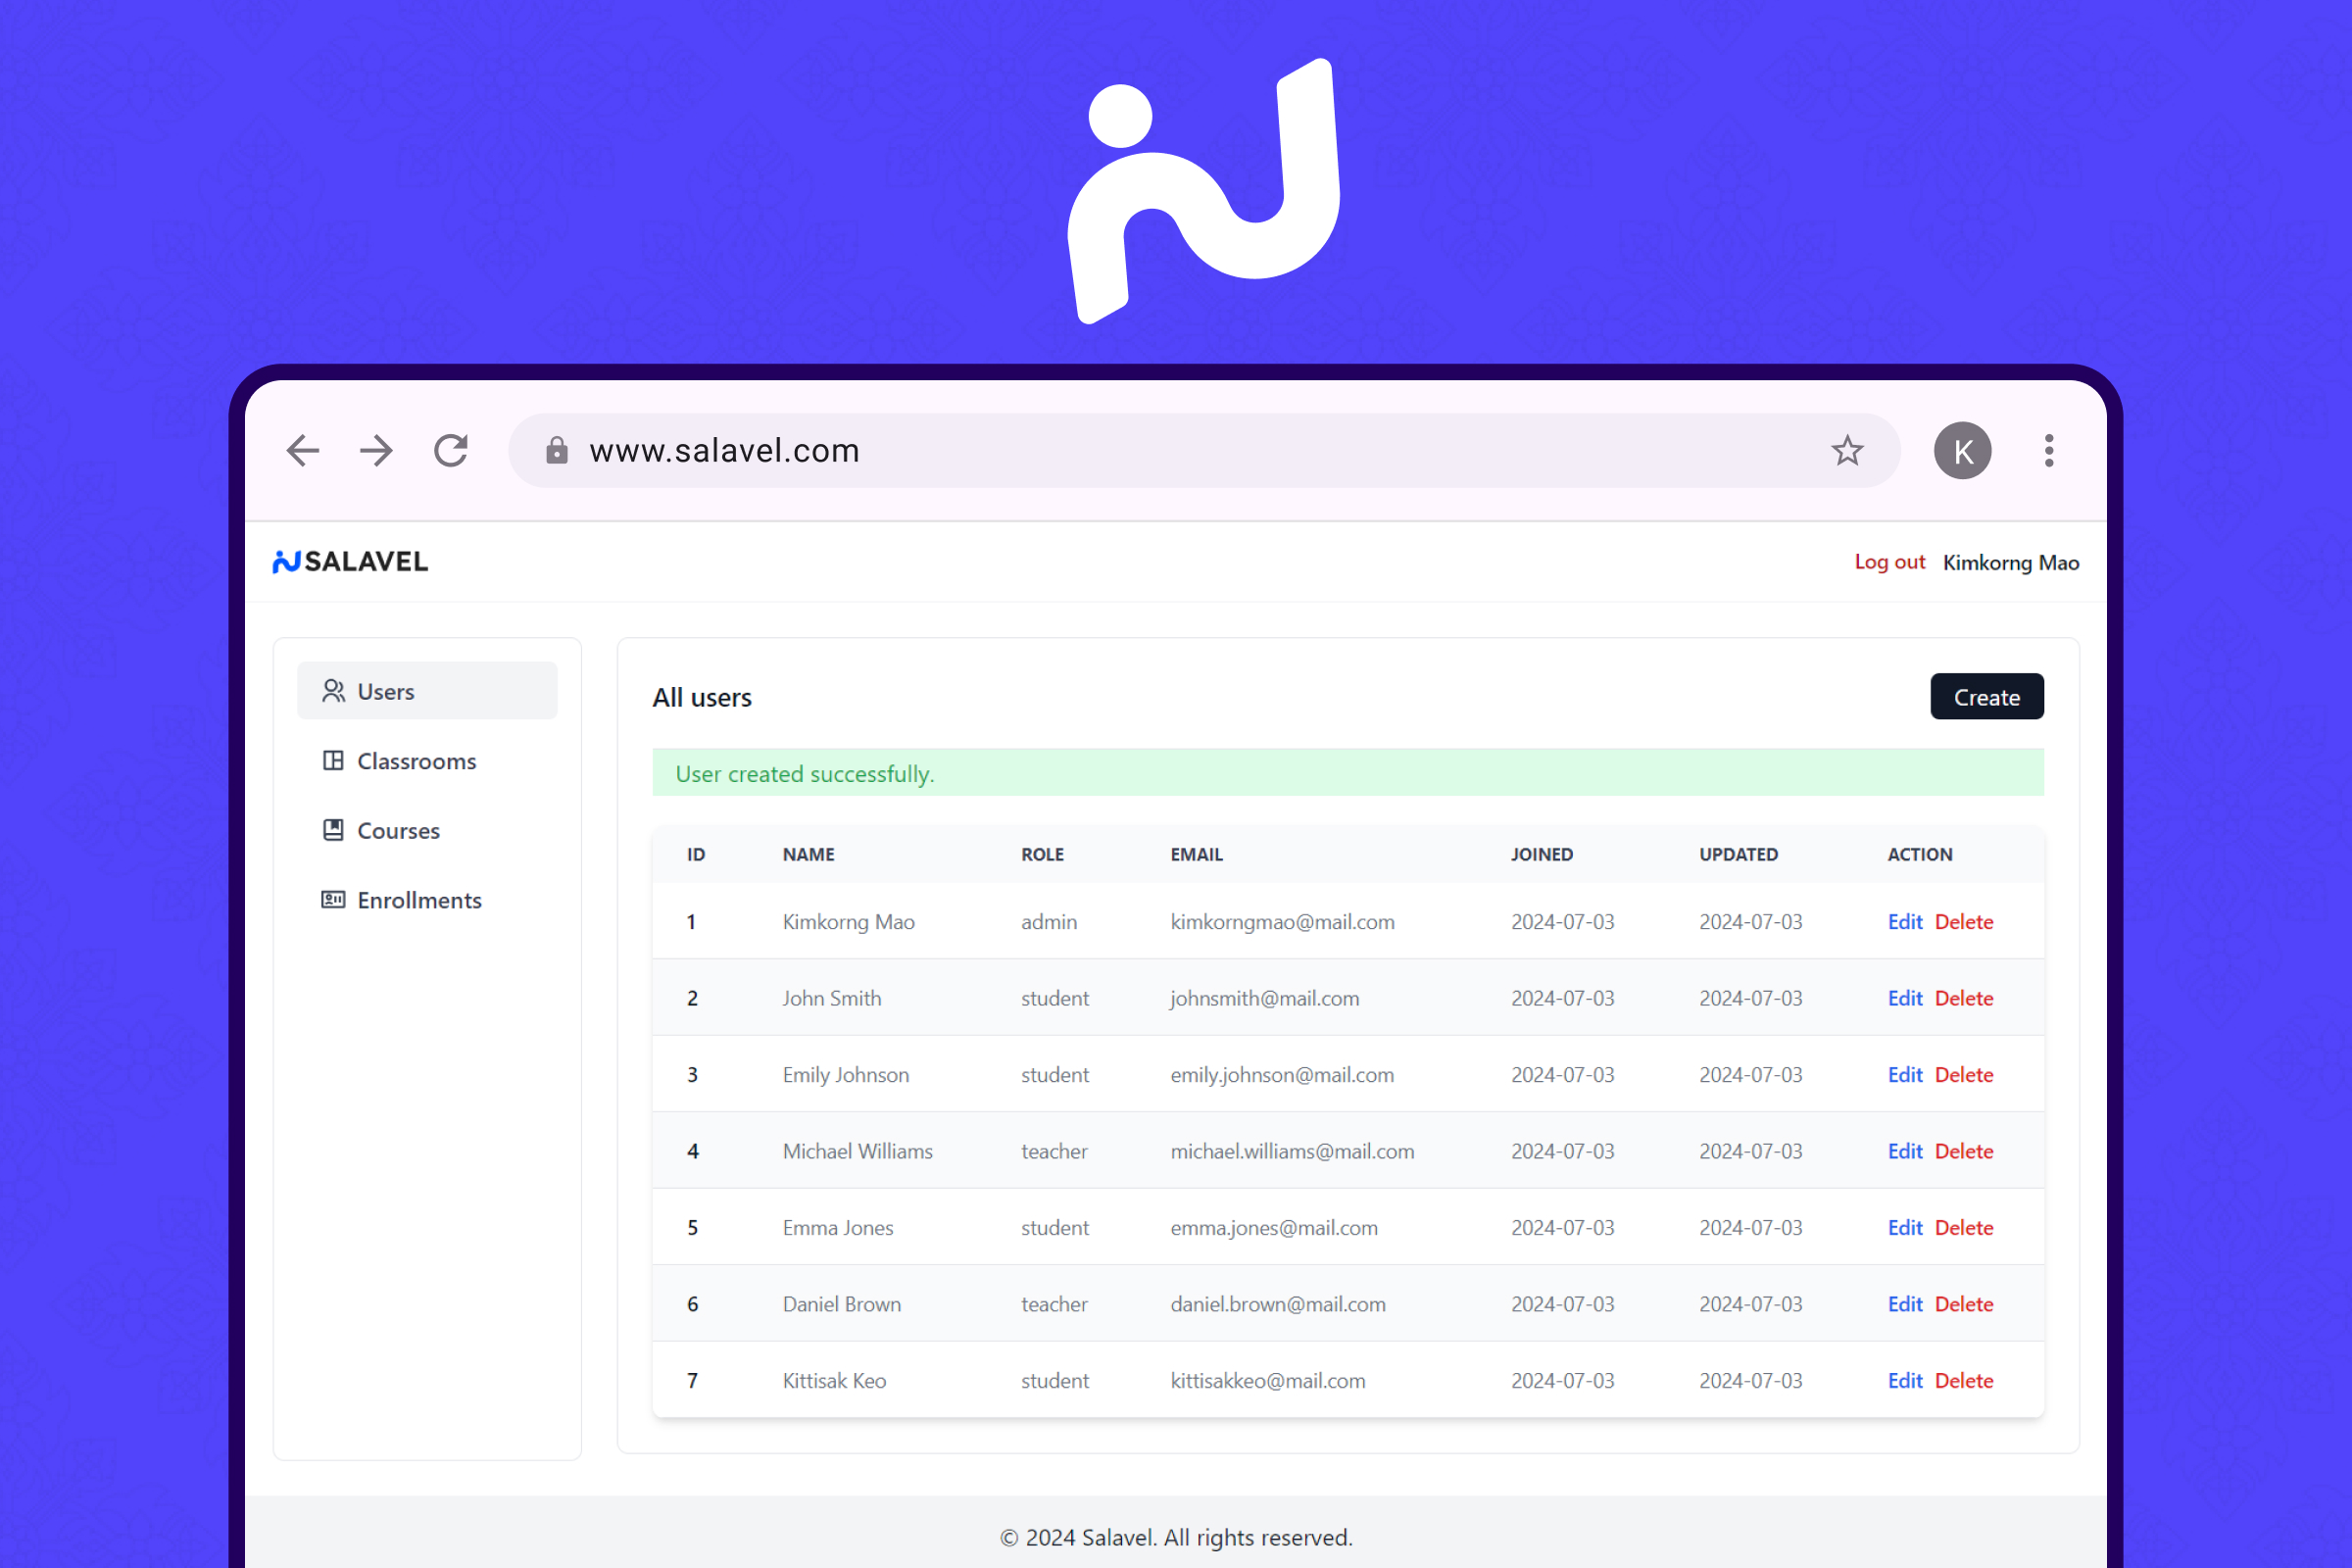Viewport: 2352px width, 1568px height.
Task: Open the three-dot browser menu
Action: click(2048, 451)
